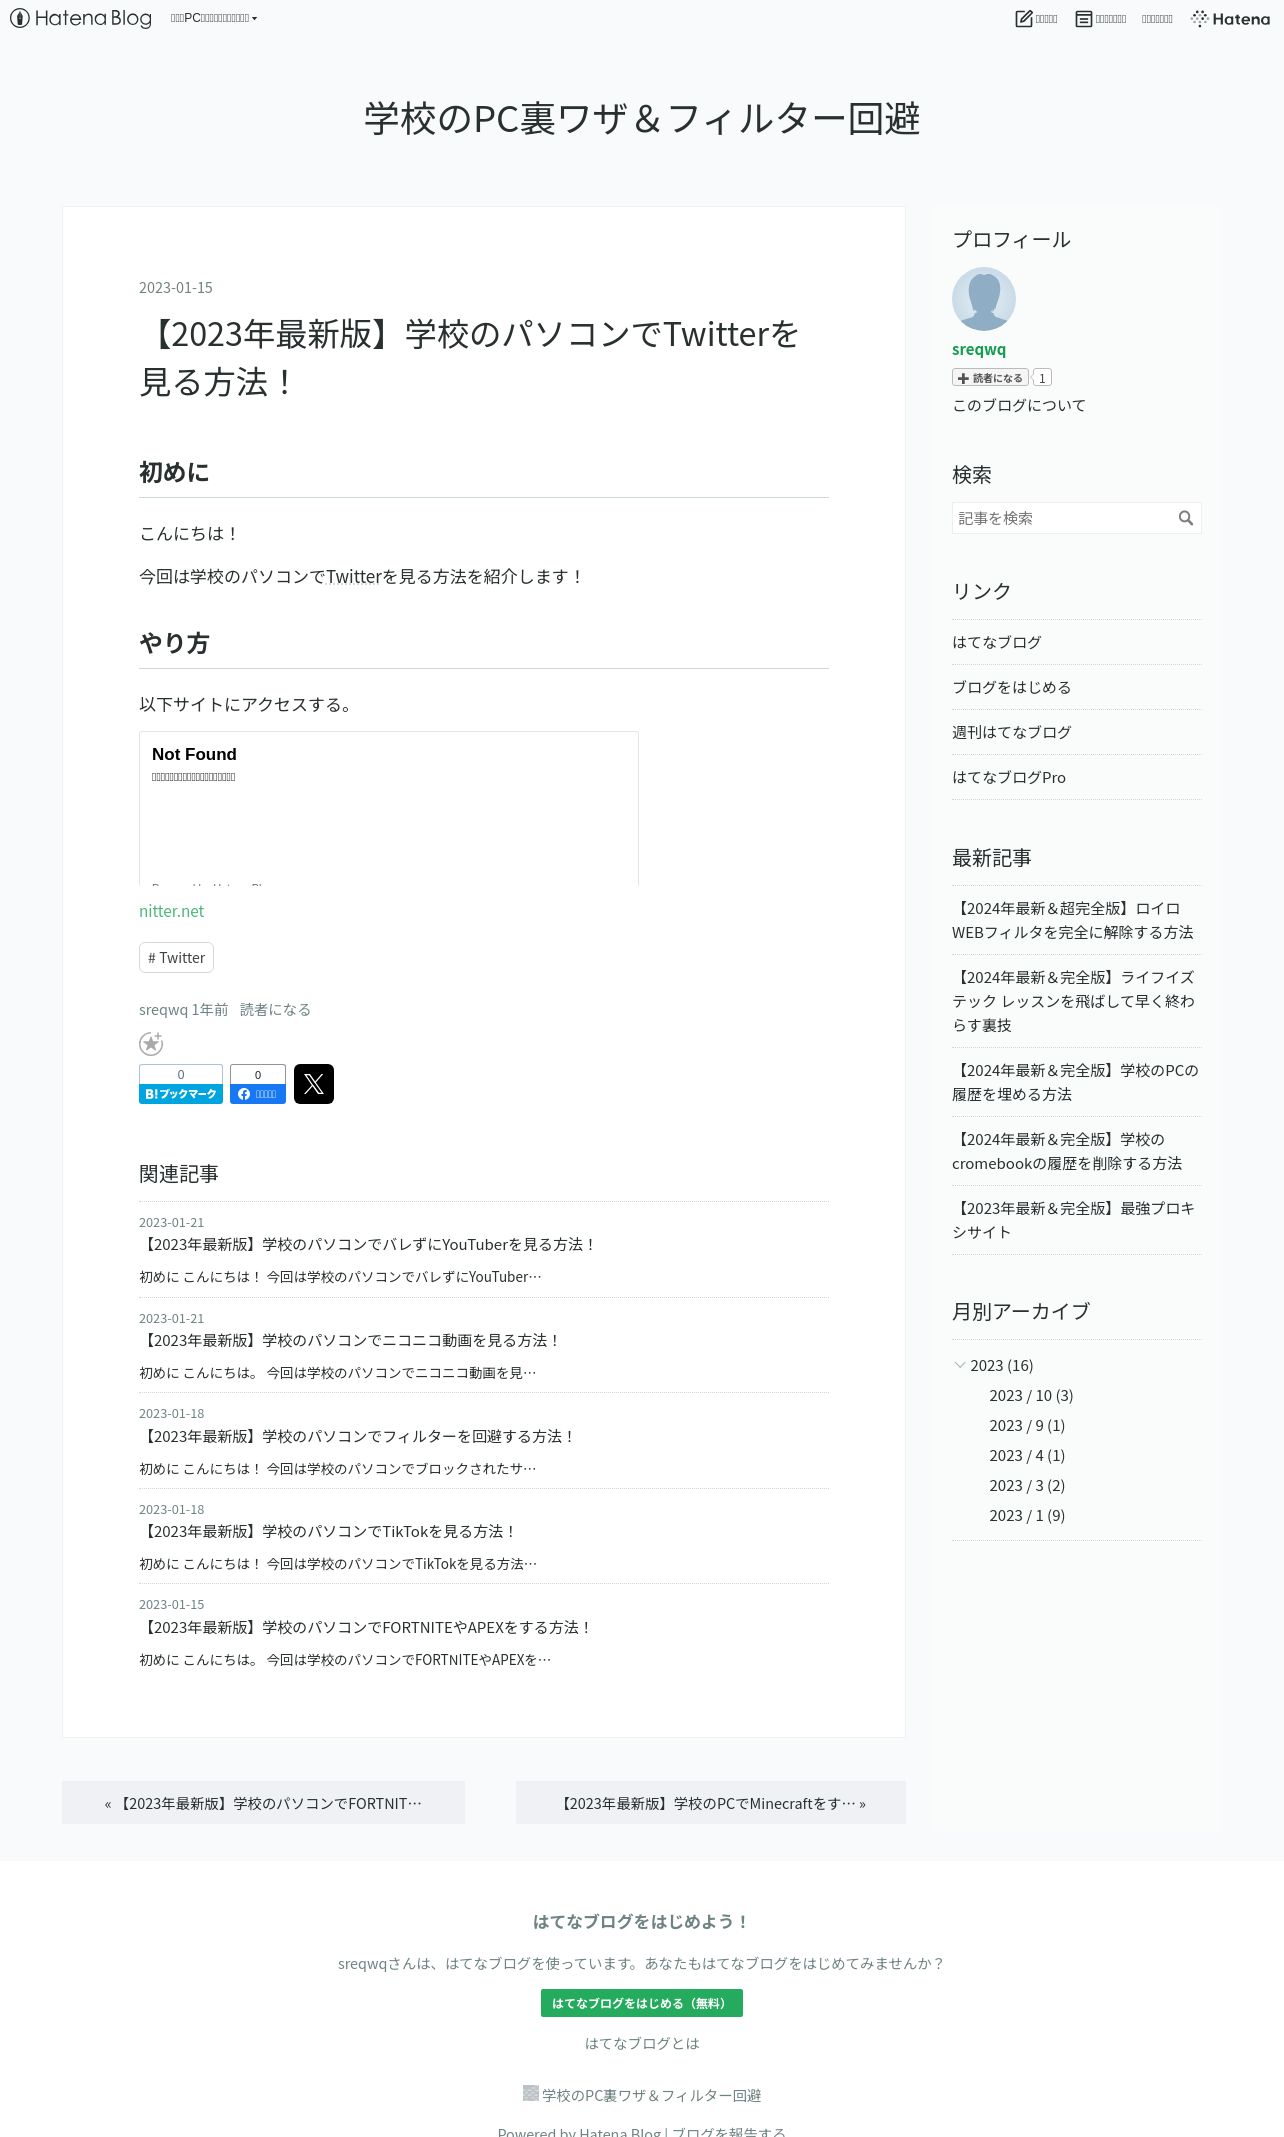
Task: Open related article about ニコニコ動画
Action: click(x=350, y=1340)
